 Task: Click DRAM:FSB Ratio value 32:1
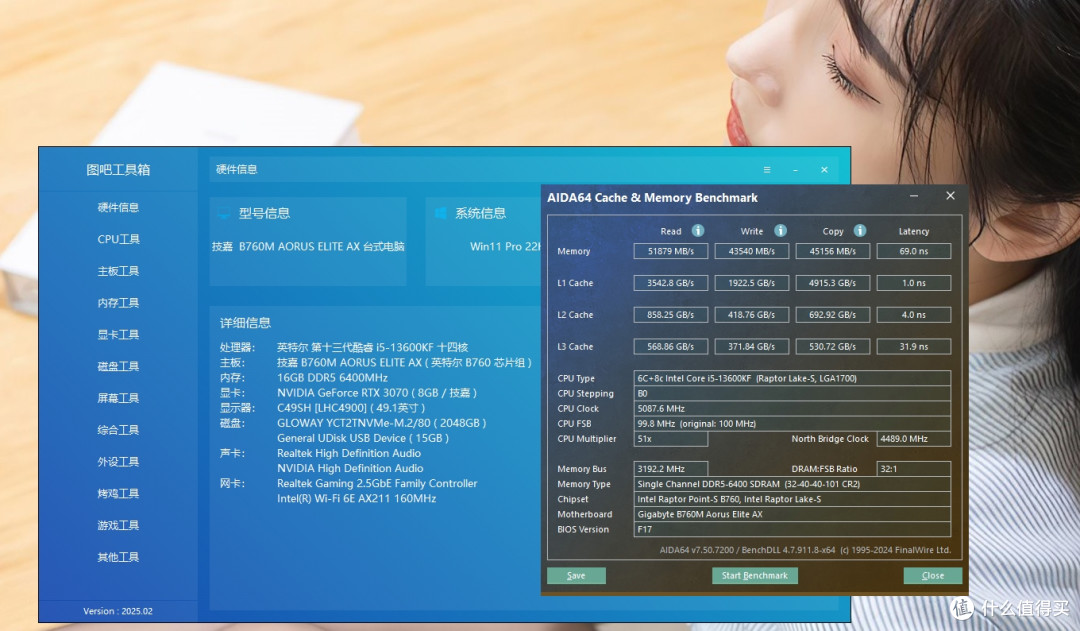pyautogui.click(x=914, y=469)
